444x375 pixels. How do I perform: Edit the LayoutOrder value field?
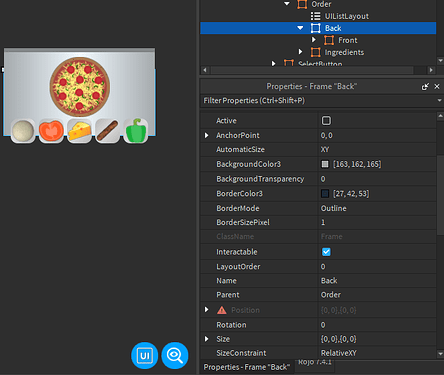pyautogui.click(x=377, y=267)
